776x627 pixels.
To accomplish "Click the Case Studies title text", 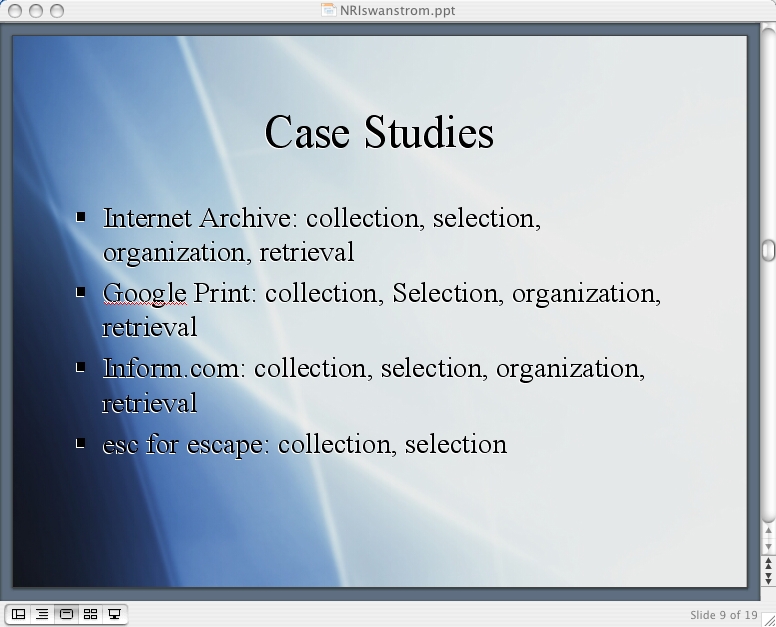I will [x=379, y=133].
